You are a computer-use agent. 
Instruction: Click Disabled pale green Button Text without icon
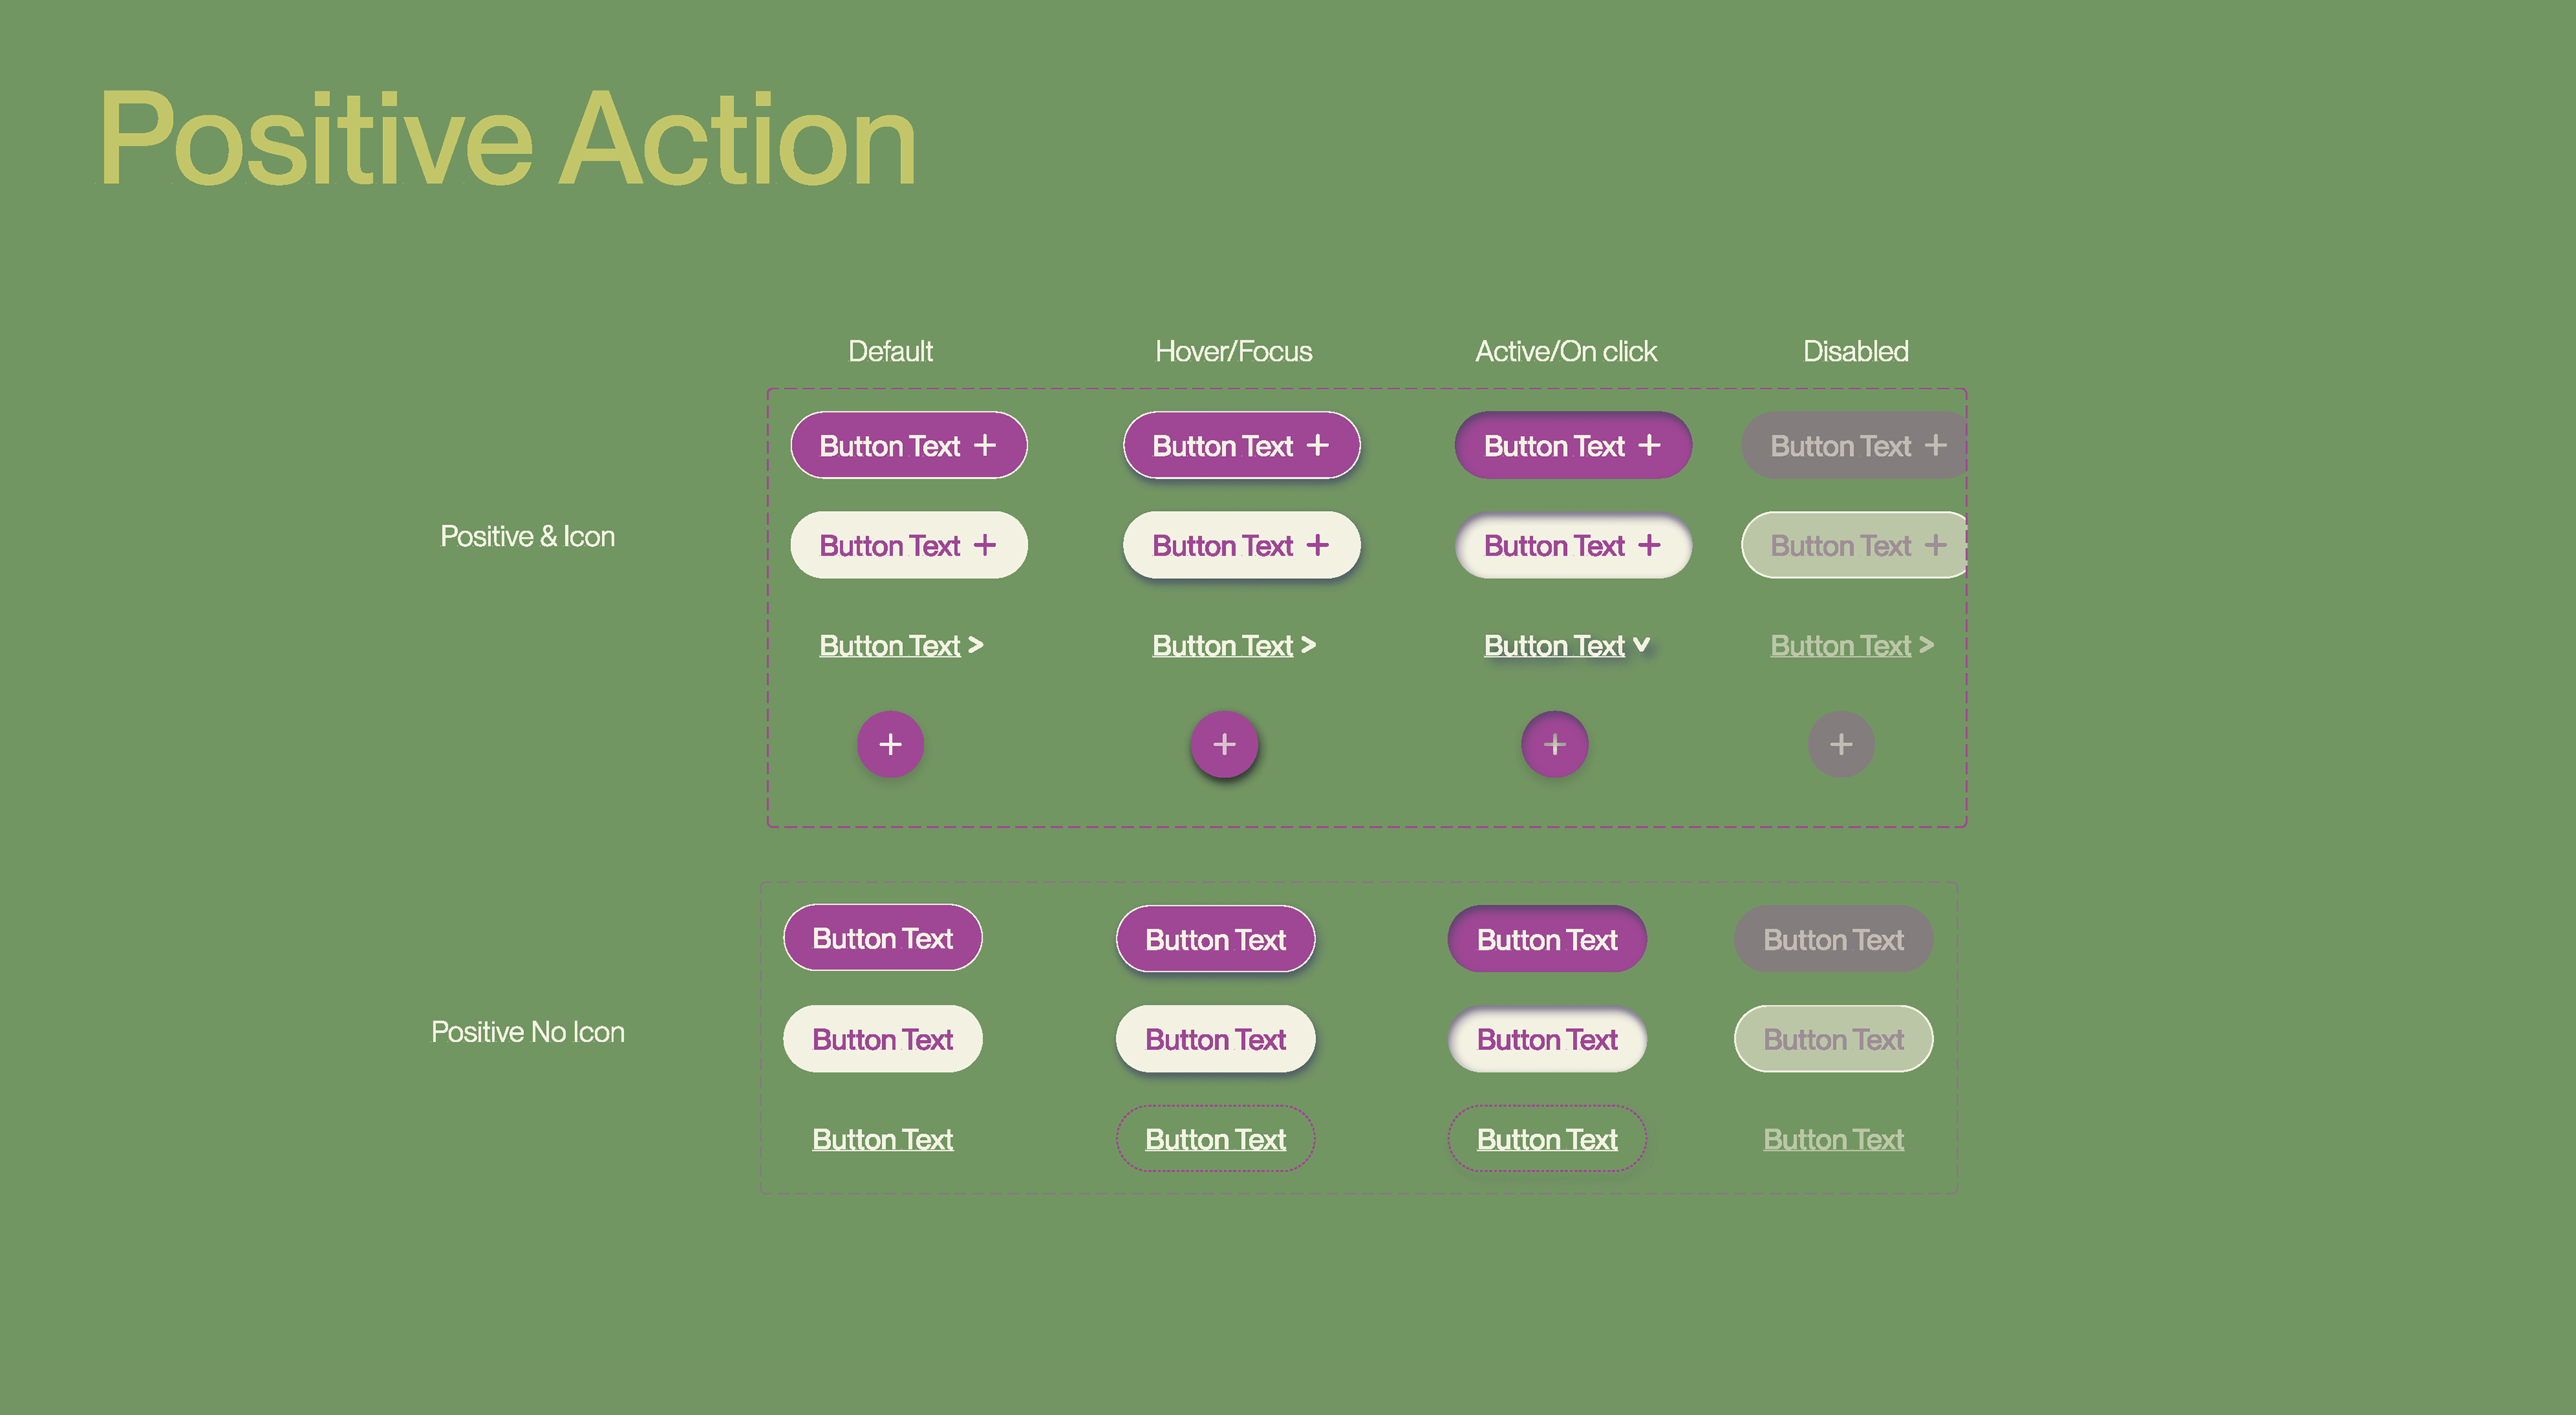(1833, 1039)
